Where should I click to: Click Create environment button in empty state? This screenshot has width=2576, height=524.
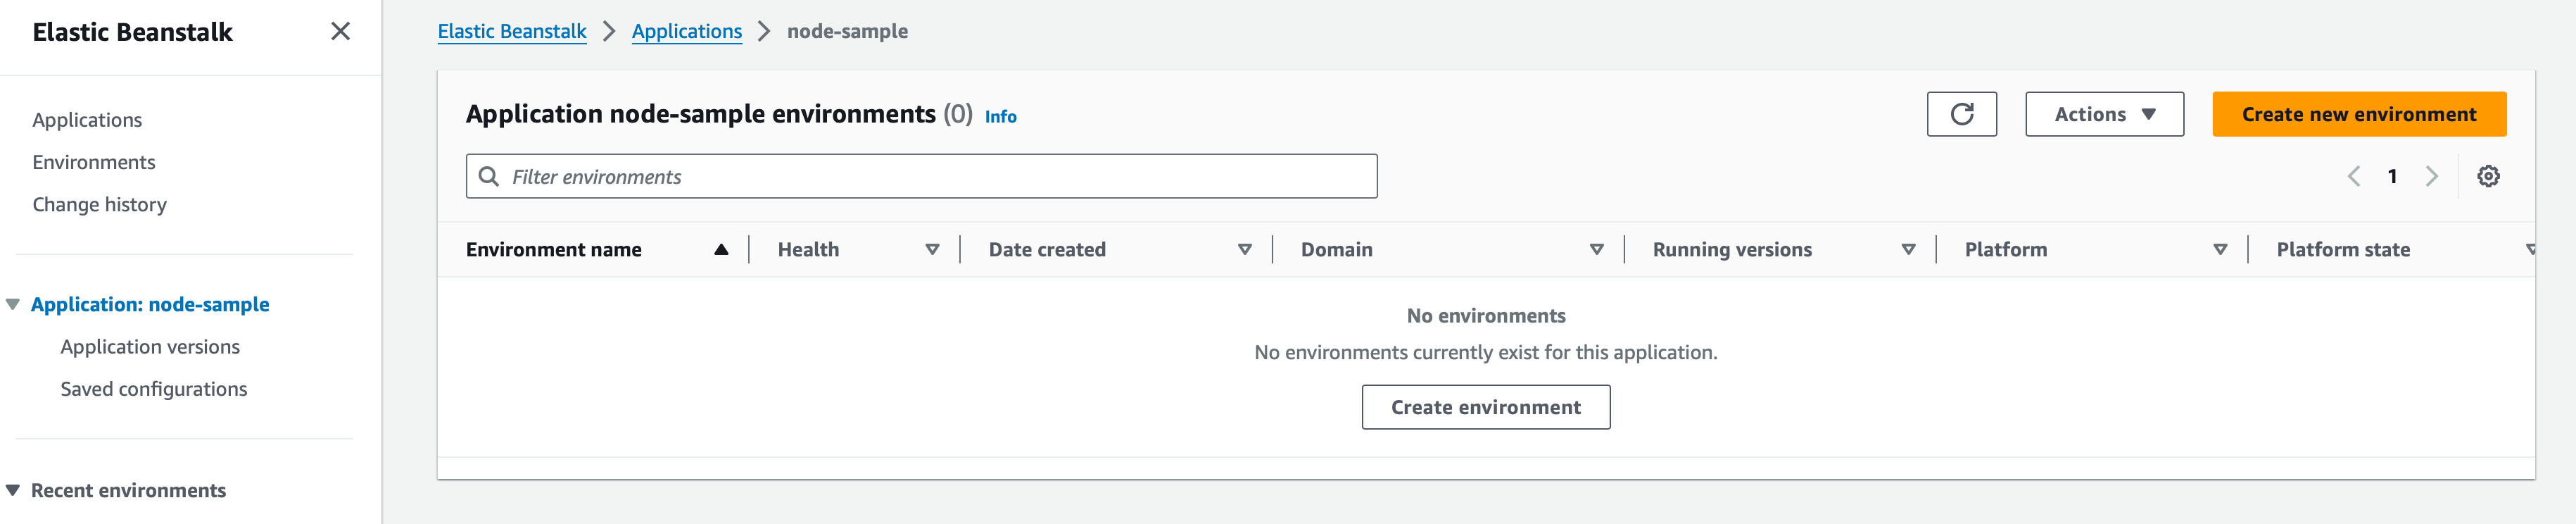point(1486,407)
